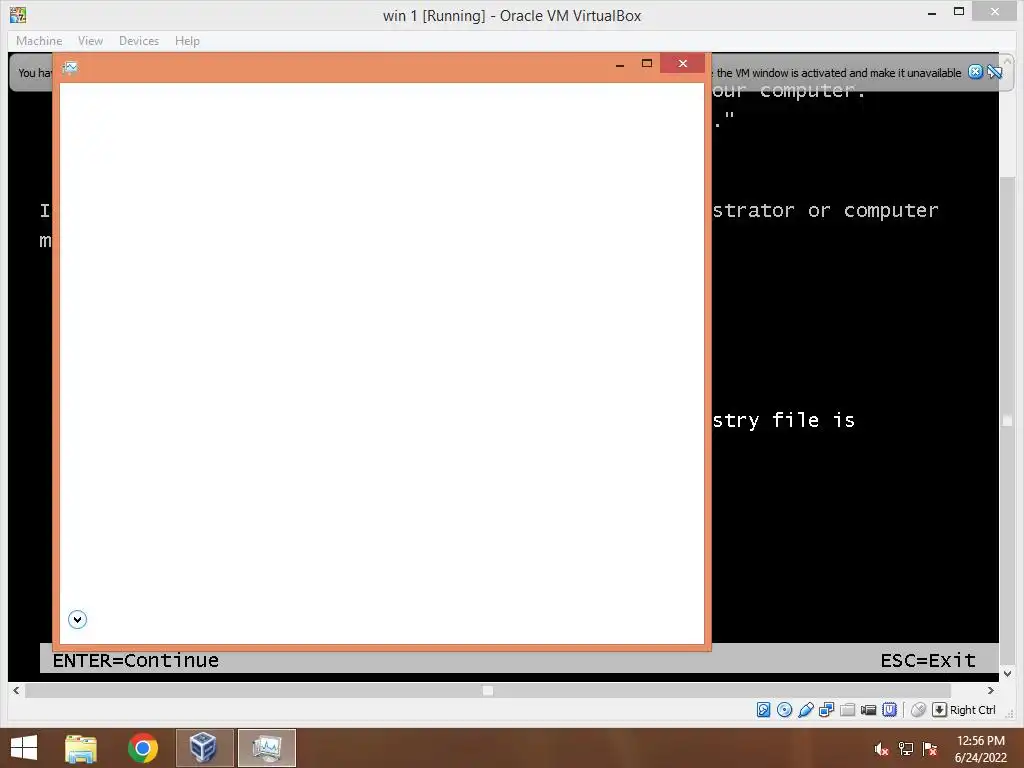This screenshot has height=768, width=1024.
Task: Minimize the orange-framed window
Action: [620, 64]
